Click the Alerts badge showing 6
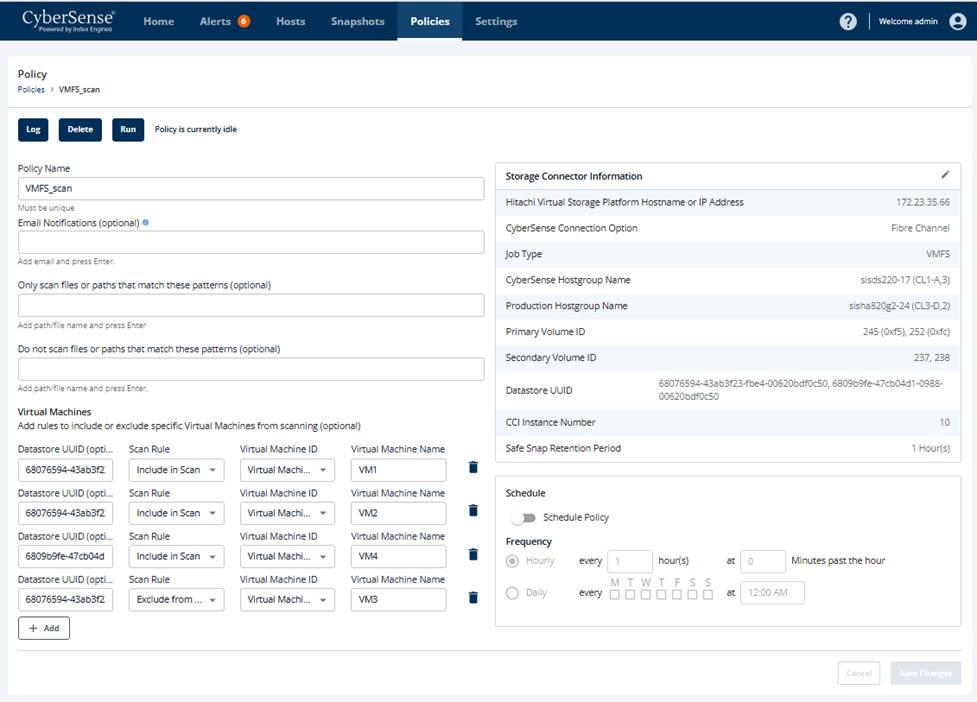977x702 pixels. [244, 21]
